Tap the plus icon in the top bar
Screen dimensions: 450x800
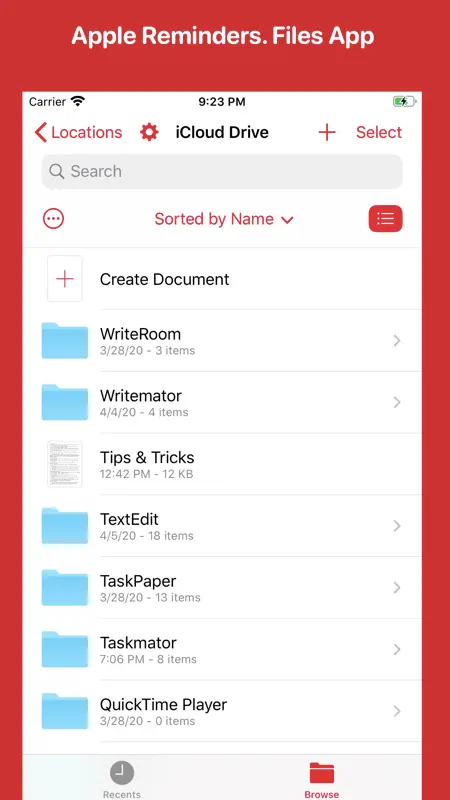[327, 133]
